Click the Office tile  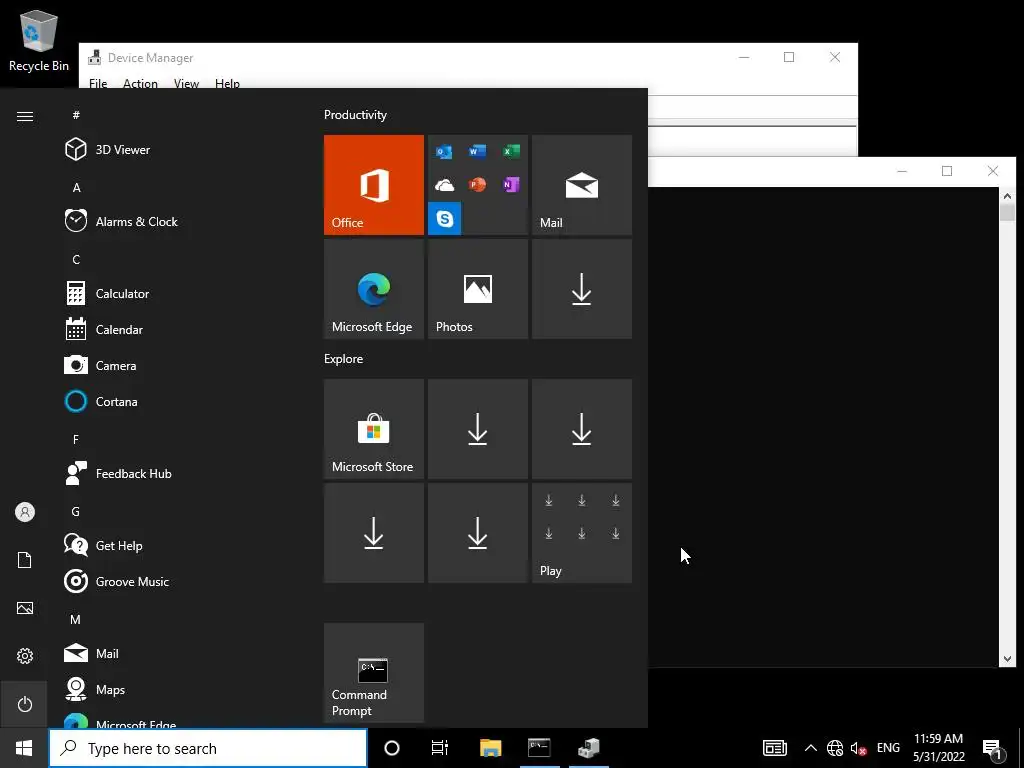374,185
